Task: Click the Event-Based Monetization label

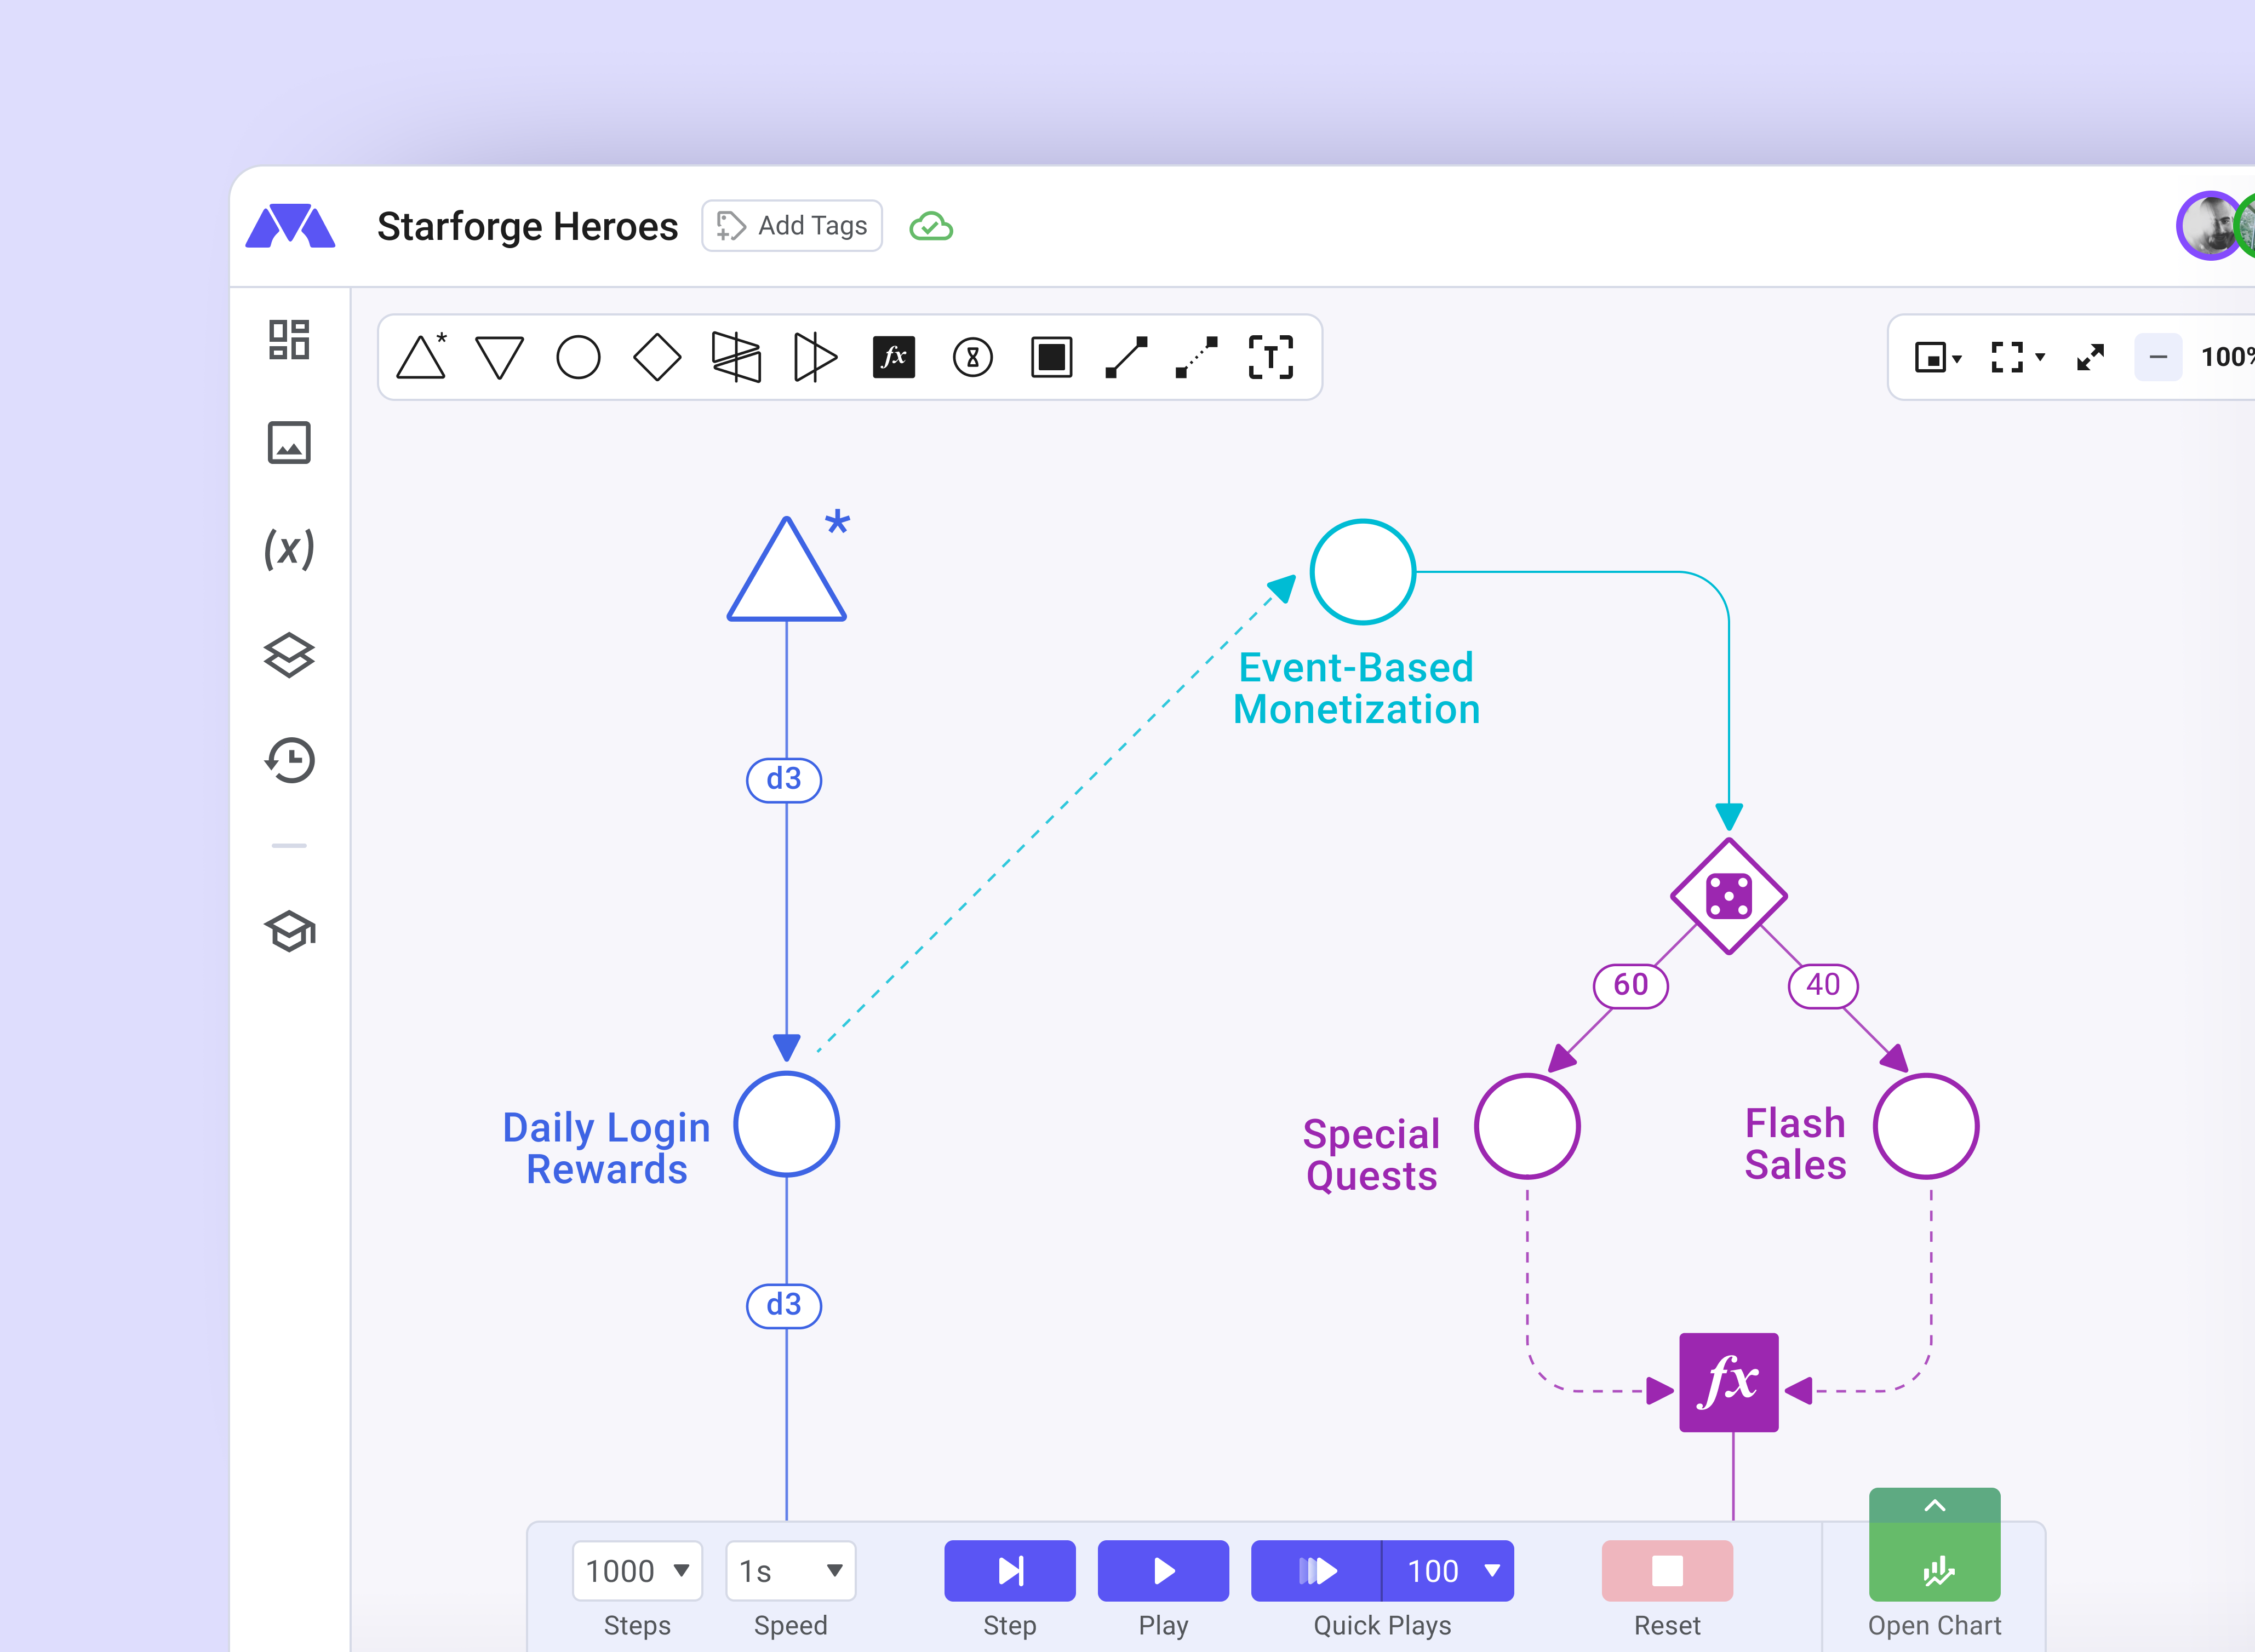Action: coord(1356,688)
